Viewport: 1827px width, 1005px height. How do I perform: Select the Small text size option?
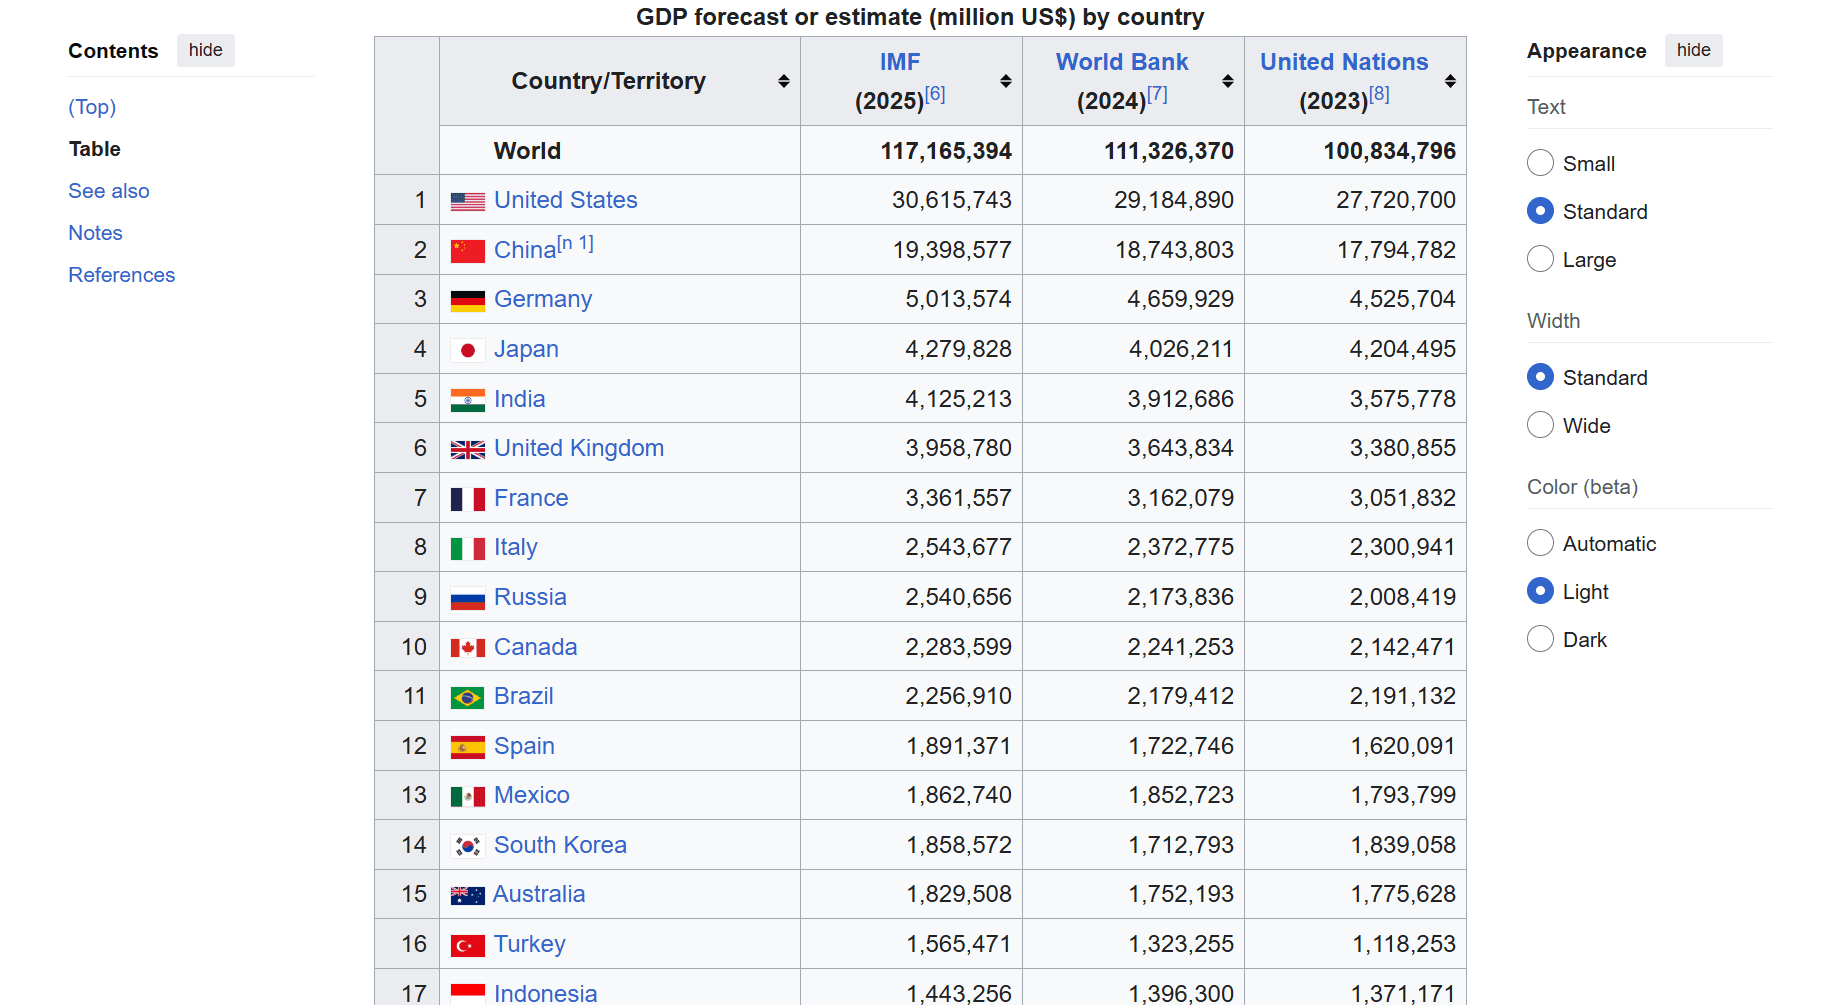(x=1541, y=163)
